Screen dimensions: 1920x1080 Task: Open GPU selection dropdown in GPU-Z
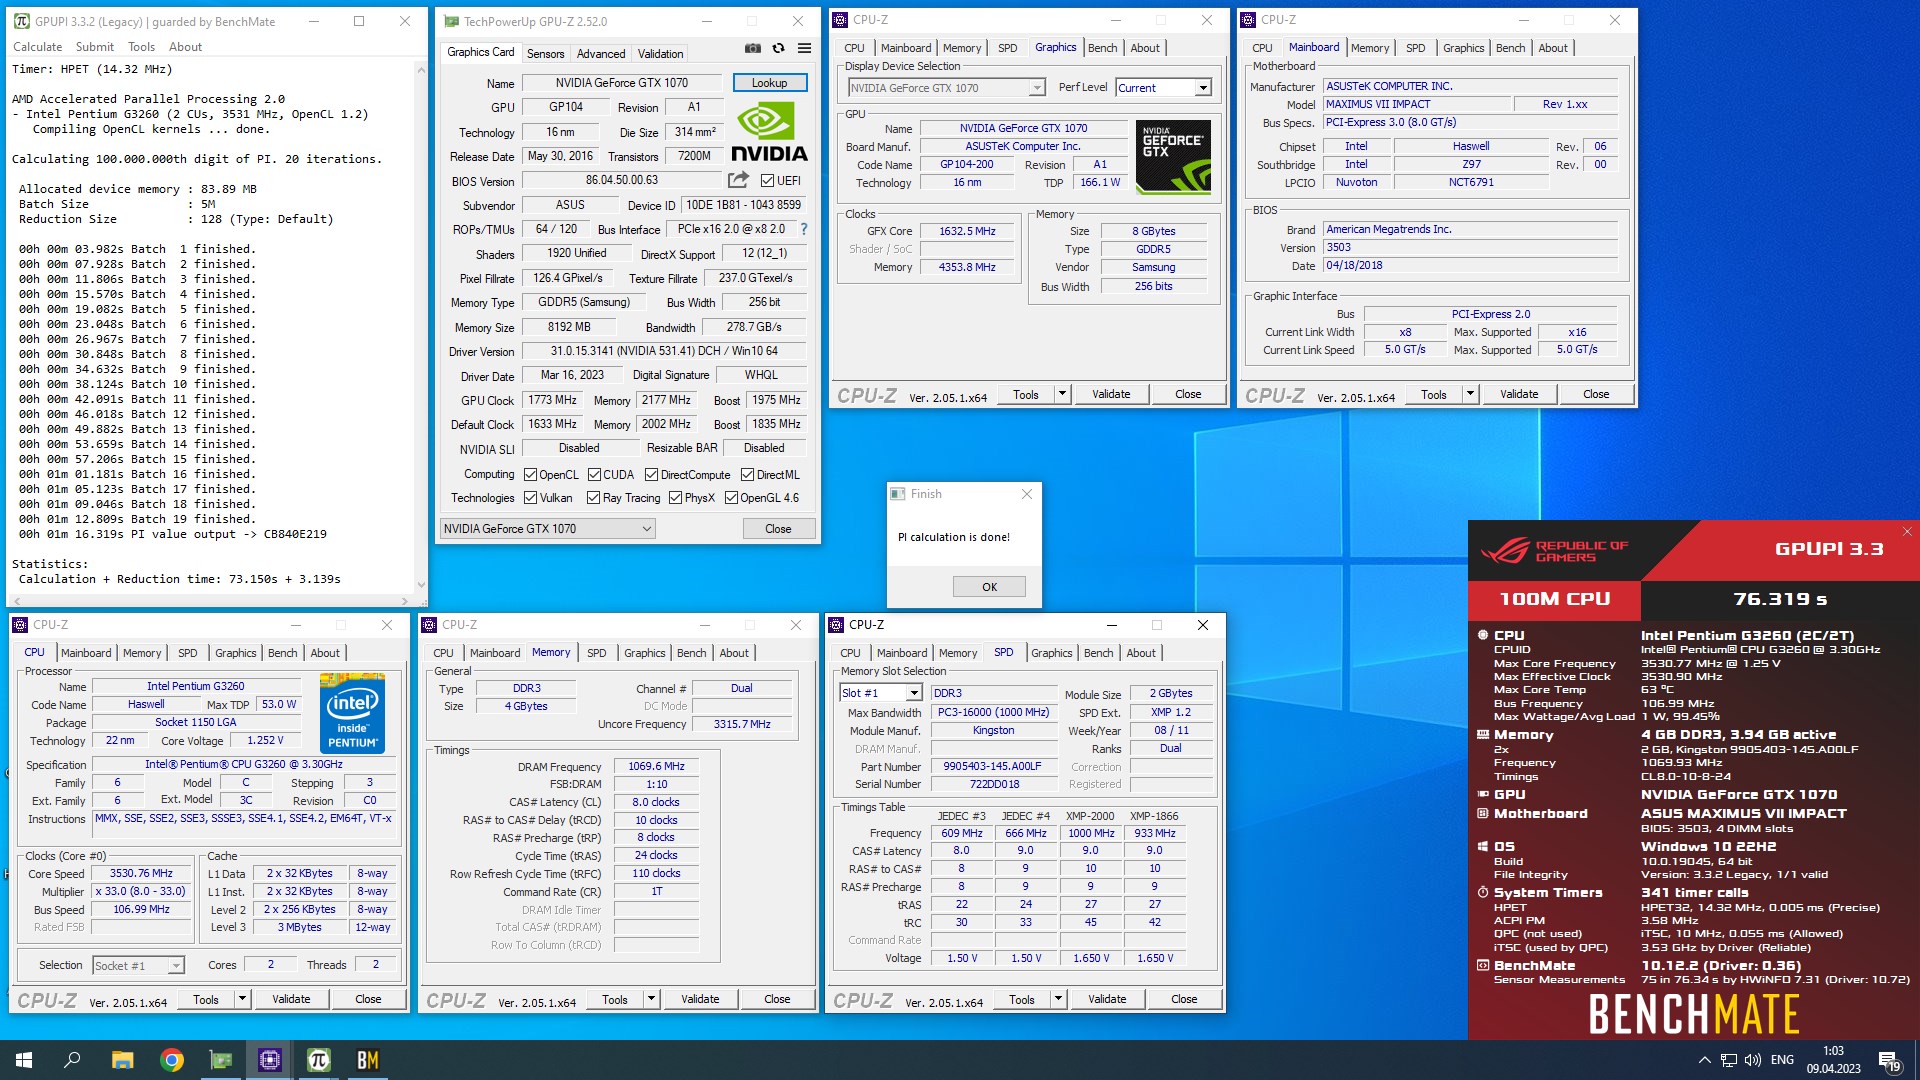(547, 529)
